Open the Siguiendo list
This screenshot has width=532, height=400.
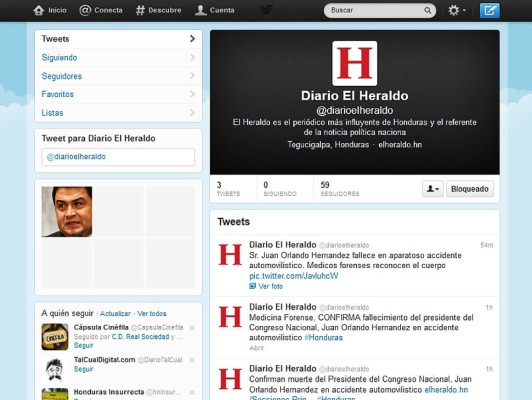(x=118, y=57)
